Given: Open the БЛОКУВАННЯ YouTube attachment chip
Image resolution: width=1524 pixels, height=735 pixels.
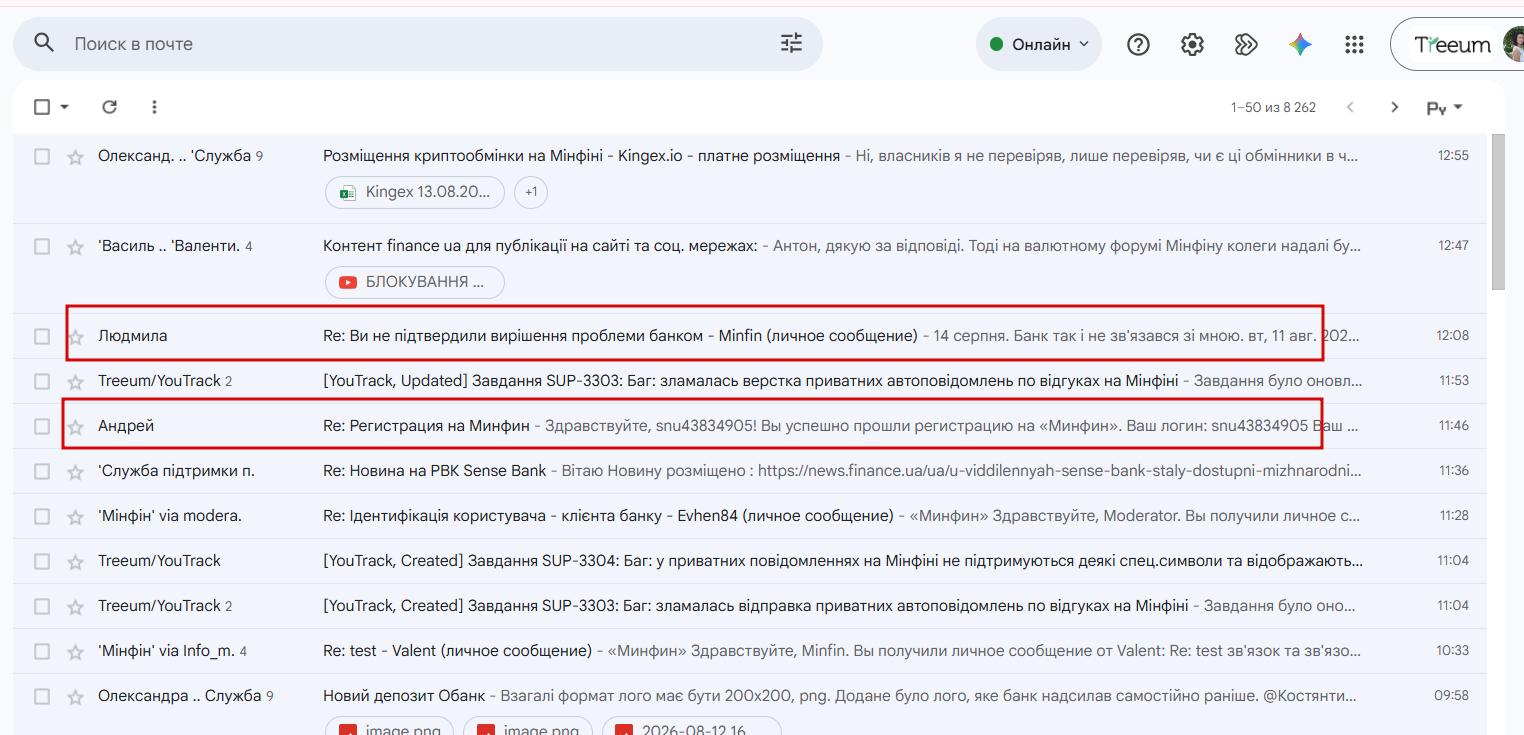Looking at the screenshot, I should [415, 282].
